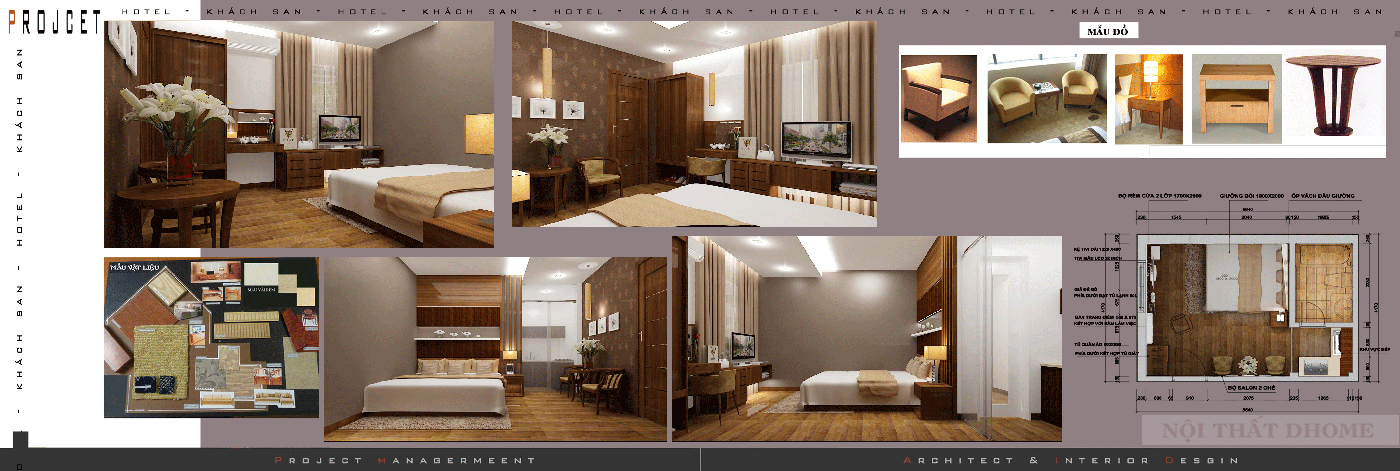Click the MẪU ĐỒ heading label

(1107, 31)
